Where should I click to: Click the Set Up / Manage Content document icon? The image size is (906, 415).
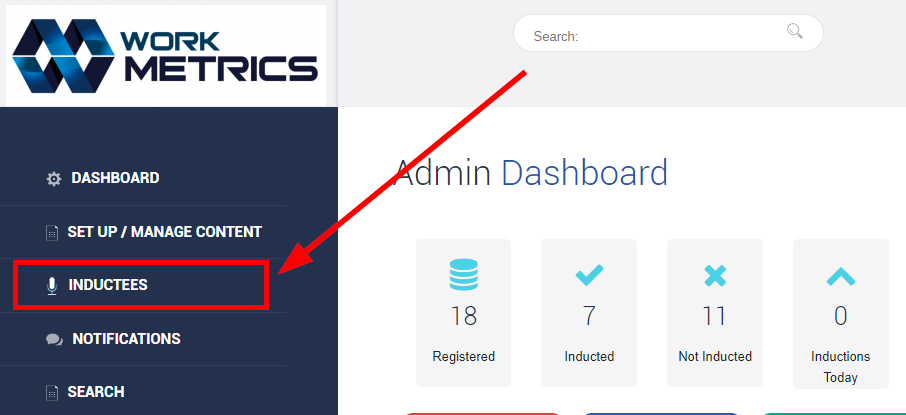point(53,233)
